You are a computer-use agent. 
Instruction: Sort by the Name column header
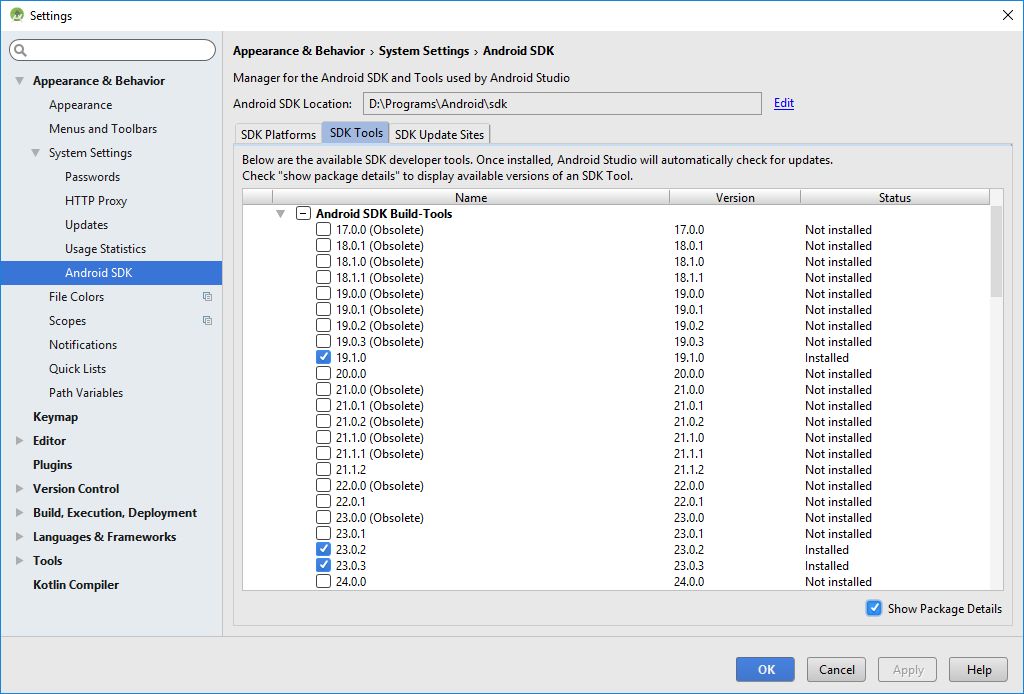tap(471, 197)
